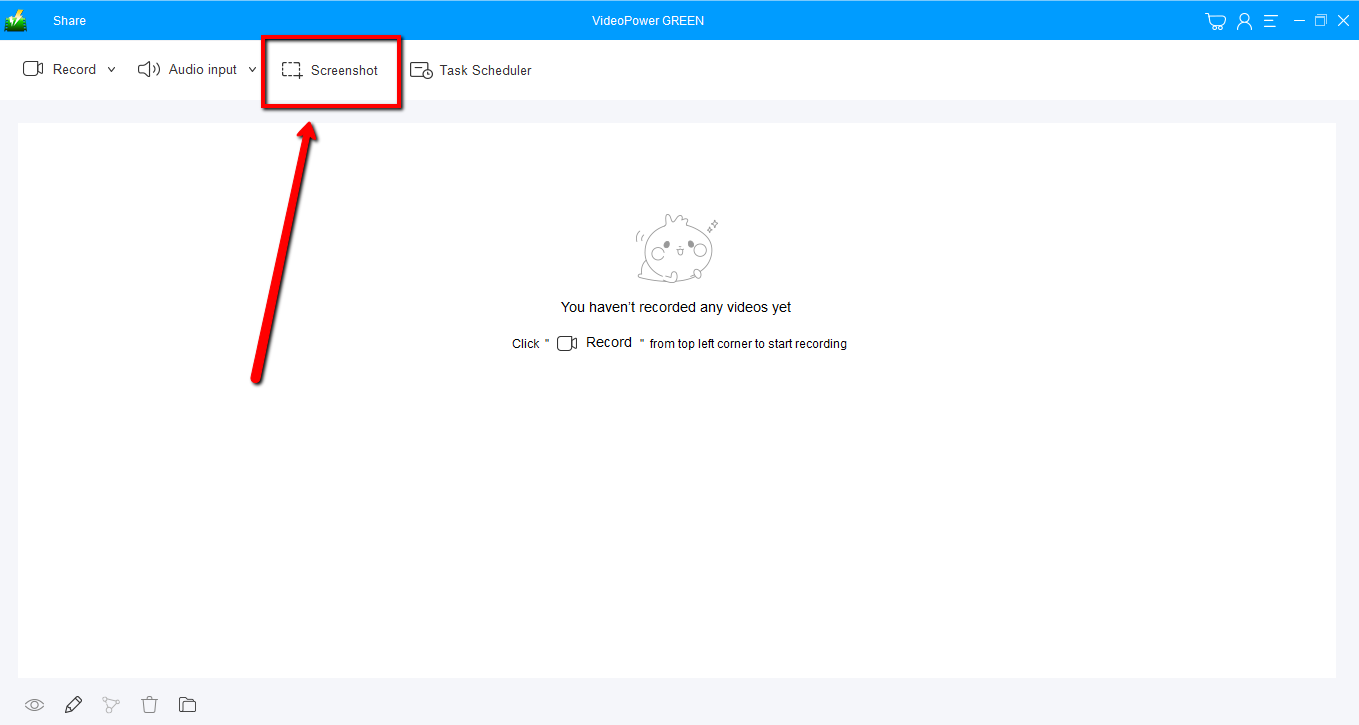Toggle the share network icon
The height and width of the screenshot is (725, 1359).
(x=110, y=704)
